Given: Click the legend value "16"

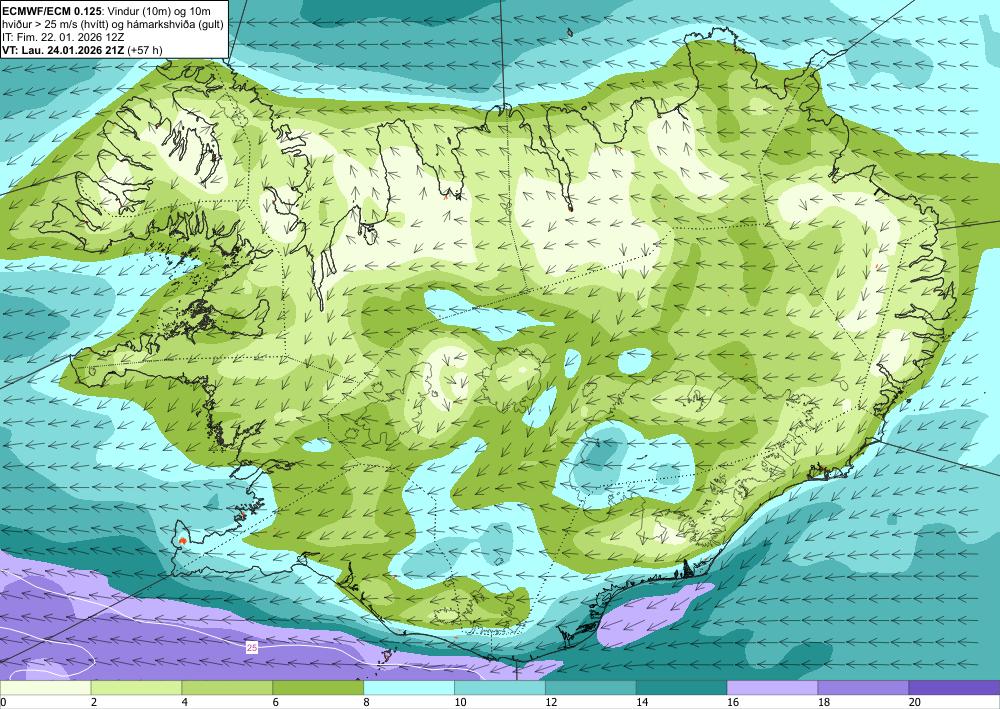Looking at the screenshot, I should click(733, 702).
